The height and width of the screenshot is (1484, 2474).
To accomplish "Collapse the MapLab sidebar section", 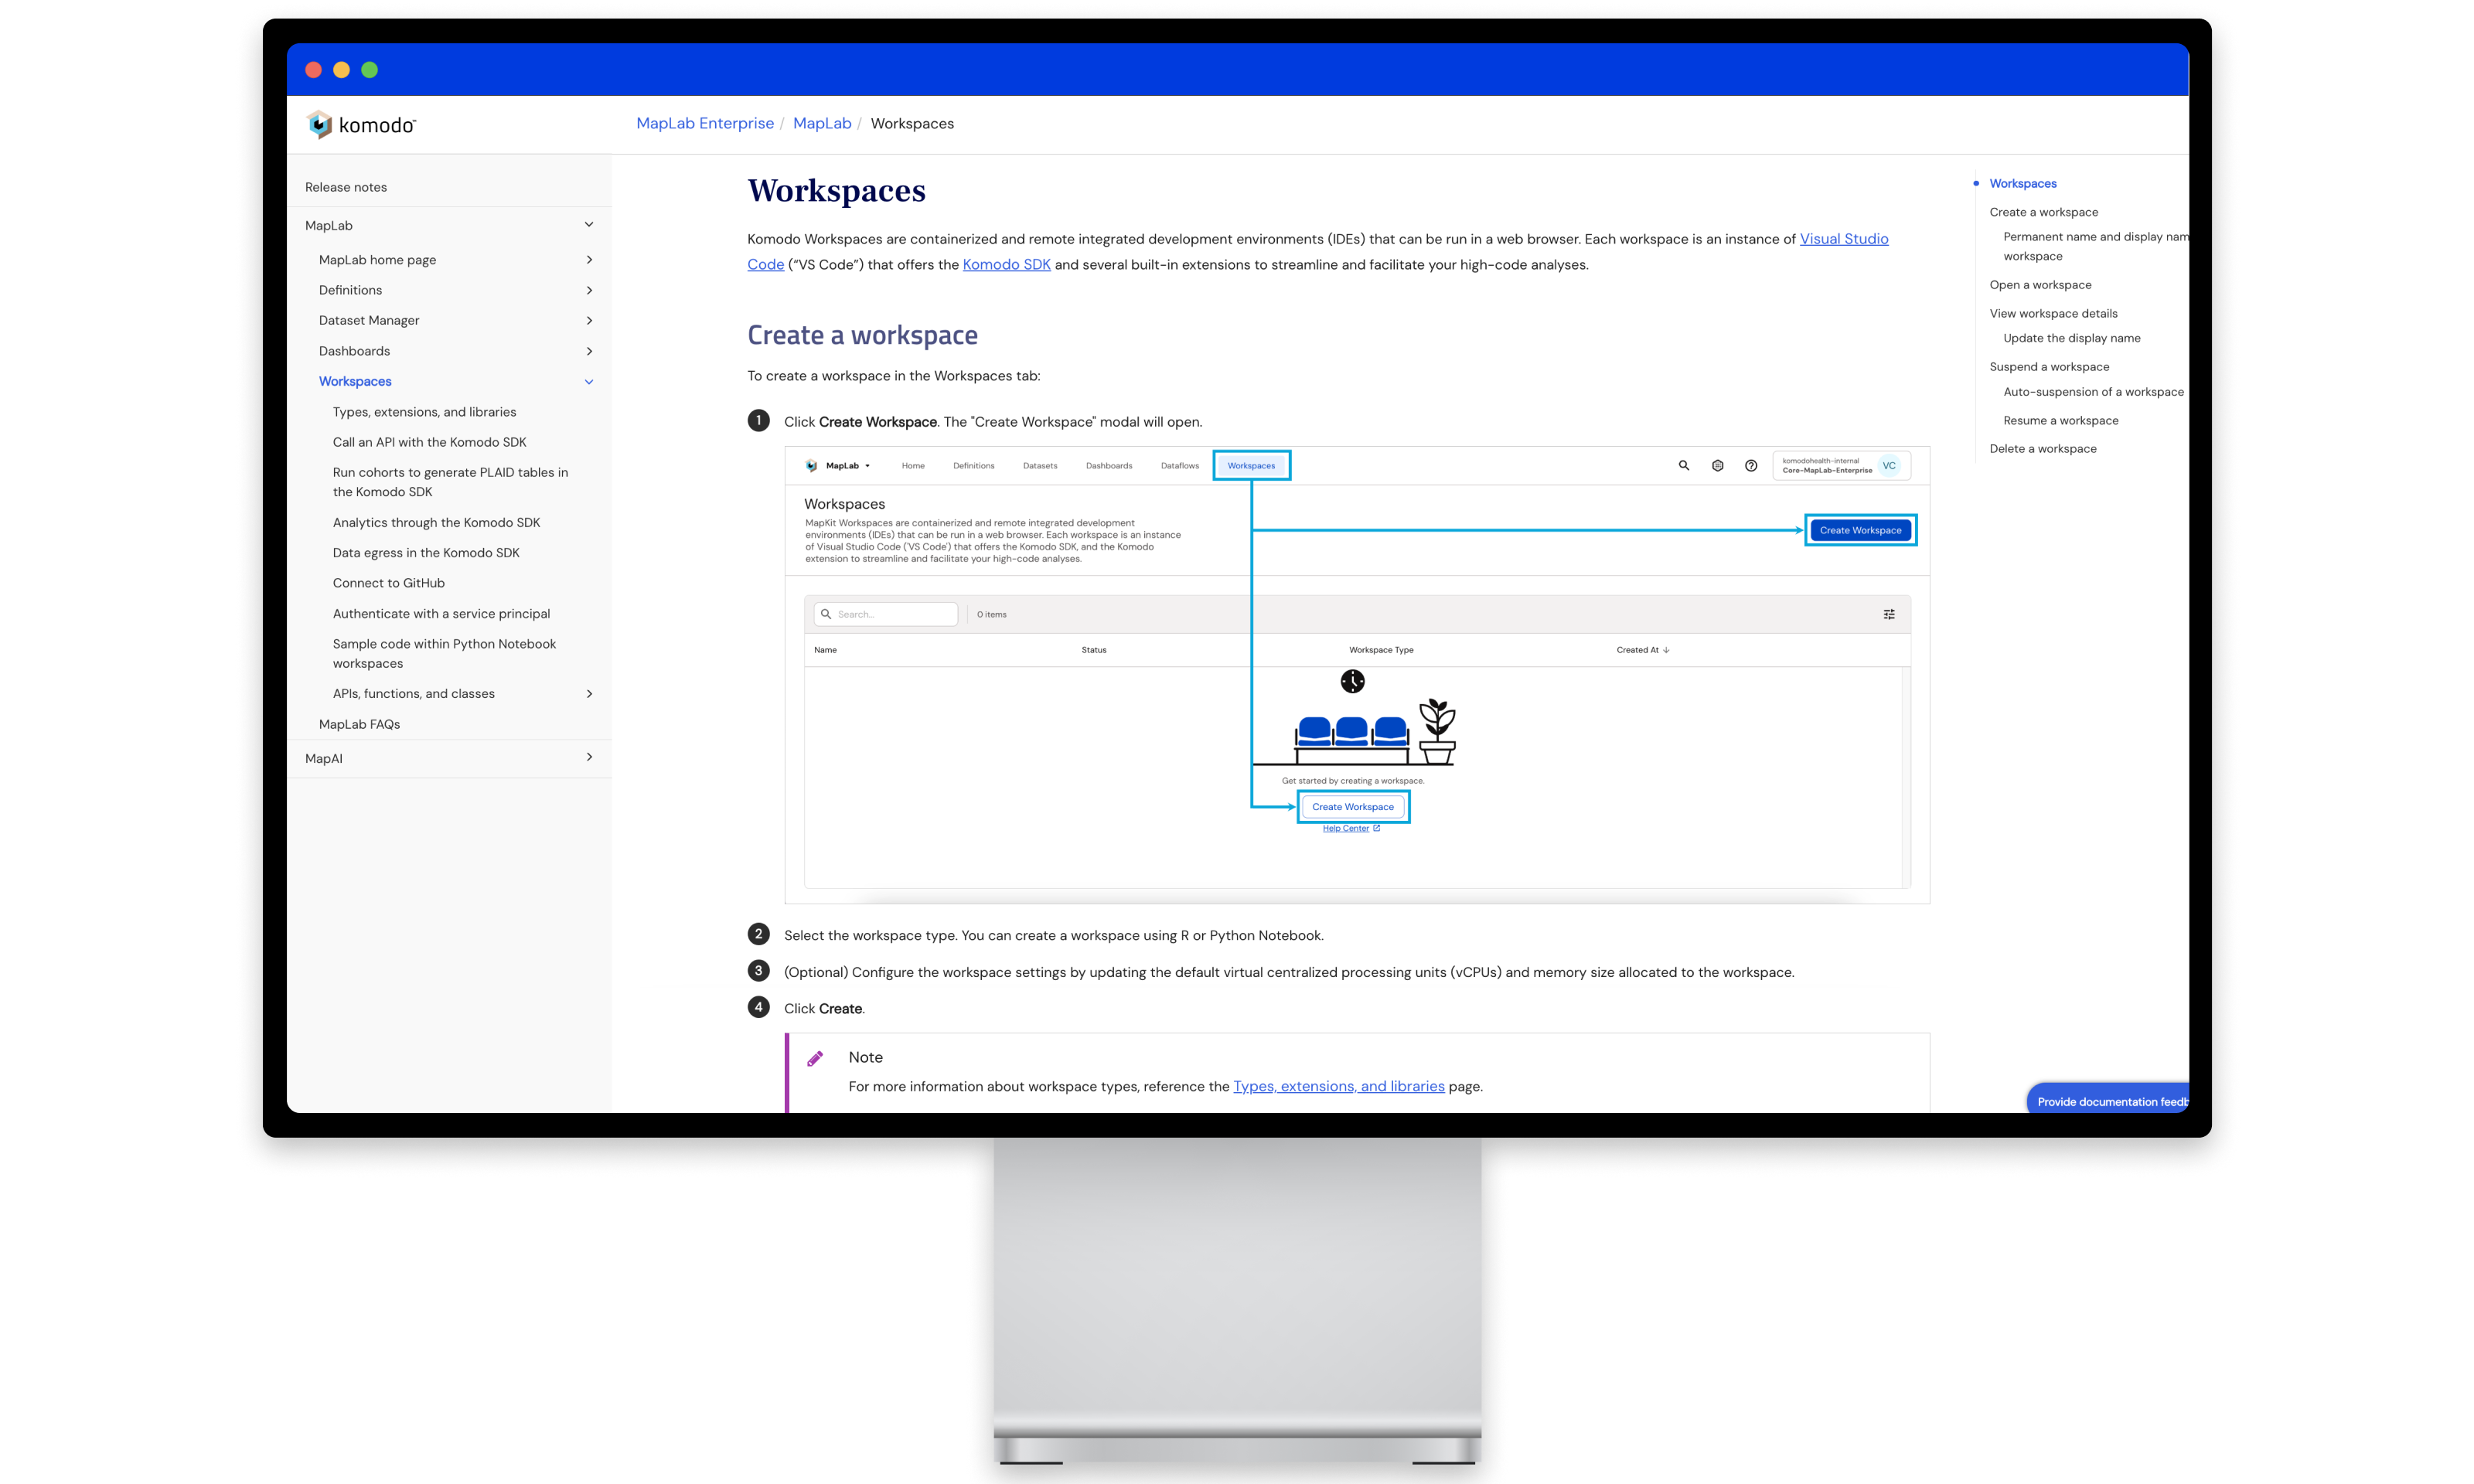I will 589,225.
